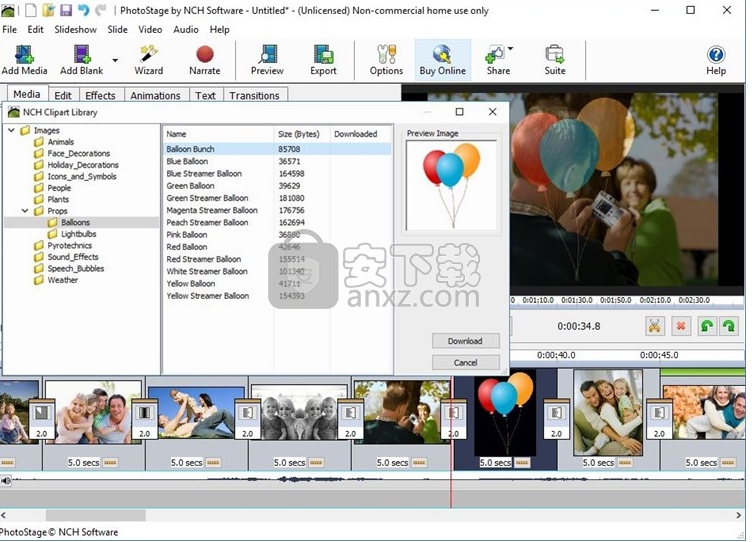The height and width of the screenshot is (542, 752).
Task: Sort list by Size (Bytes) column
Action: tap(302, 134)
